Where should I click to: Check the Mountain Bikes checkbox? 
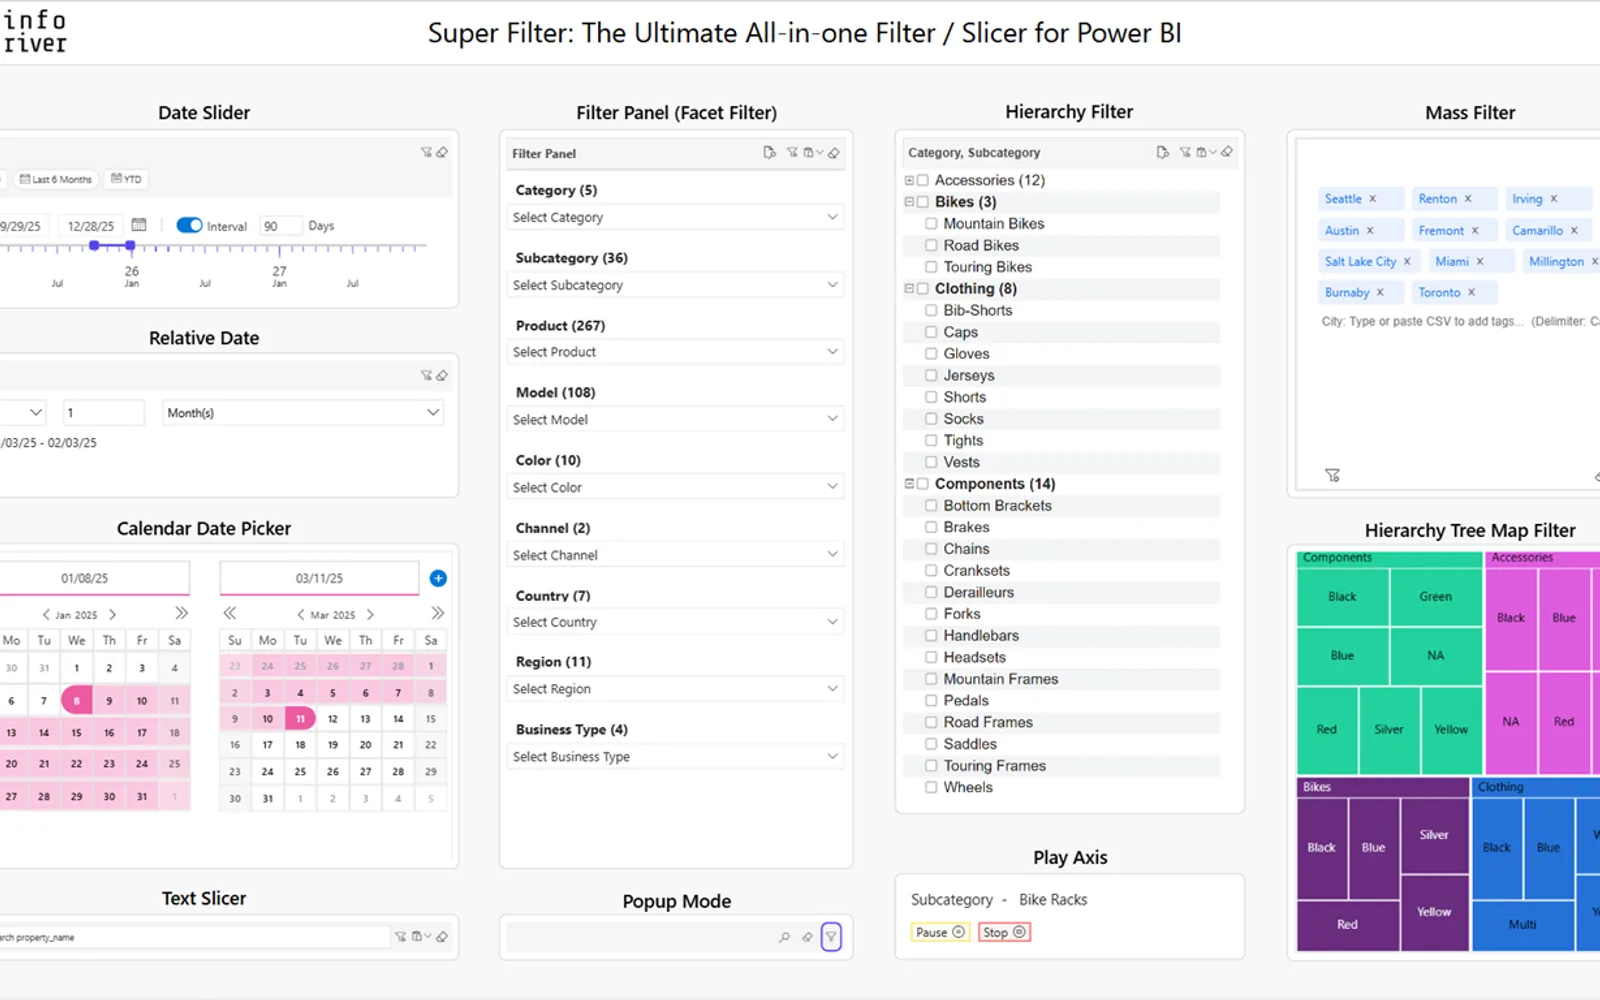[x=931, y=224]
